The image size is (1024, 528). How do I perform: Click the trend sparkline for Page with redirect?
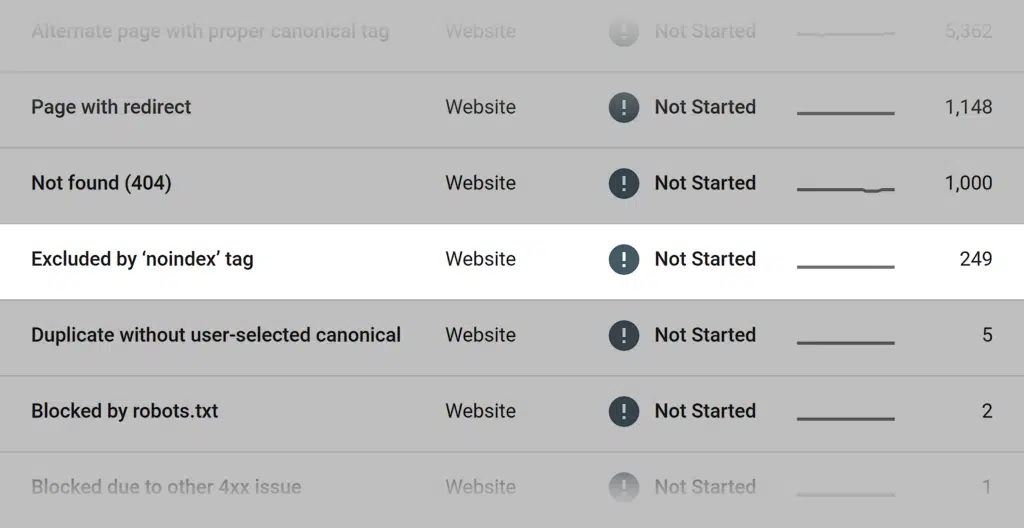845,112
